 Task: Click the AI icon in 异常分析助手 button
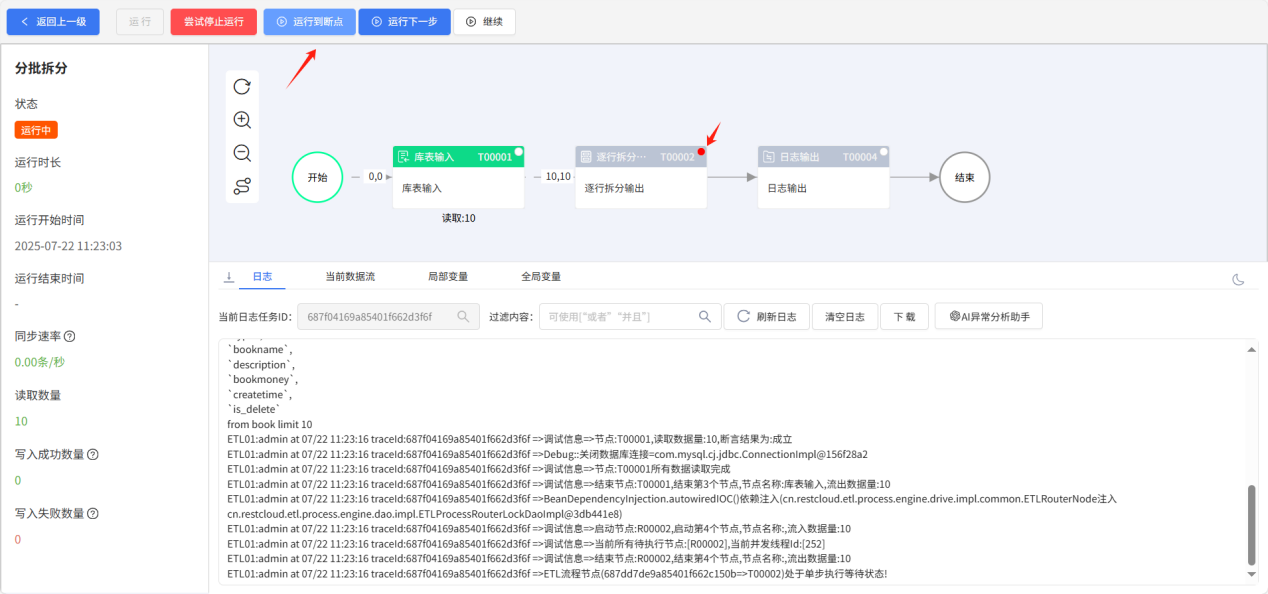coord(953,317)
